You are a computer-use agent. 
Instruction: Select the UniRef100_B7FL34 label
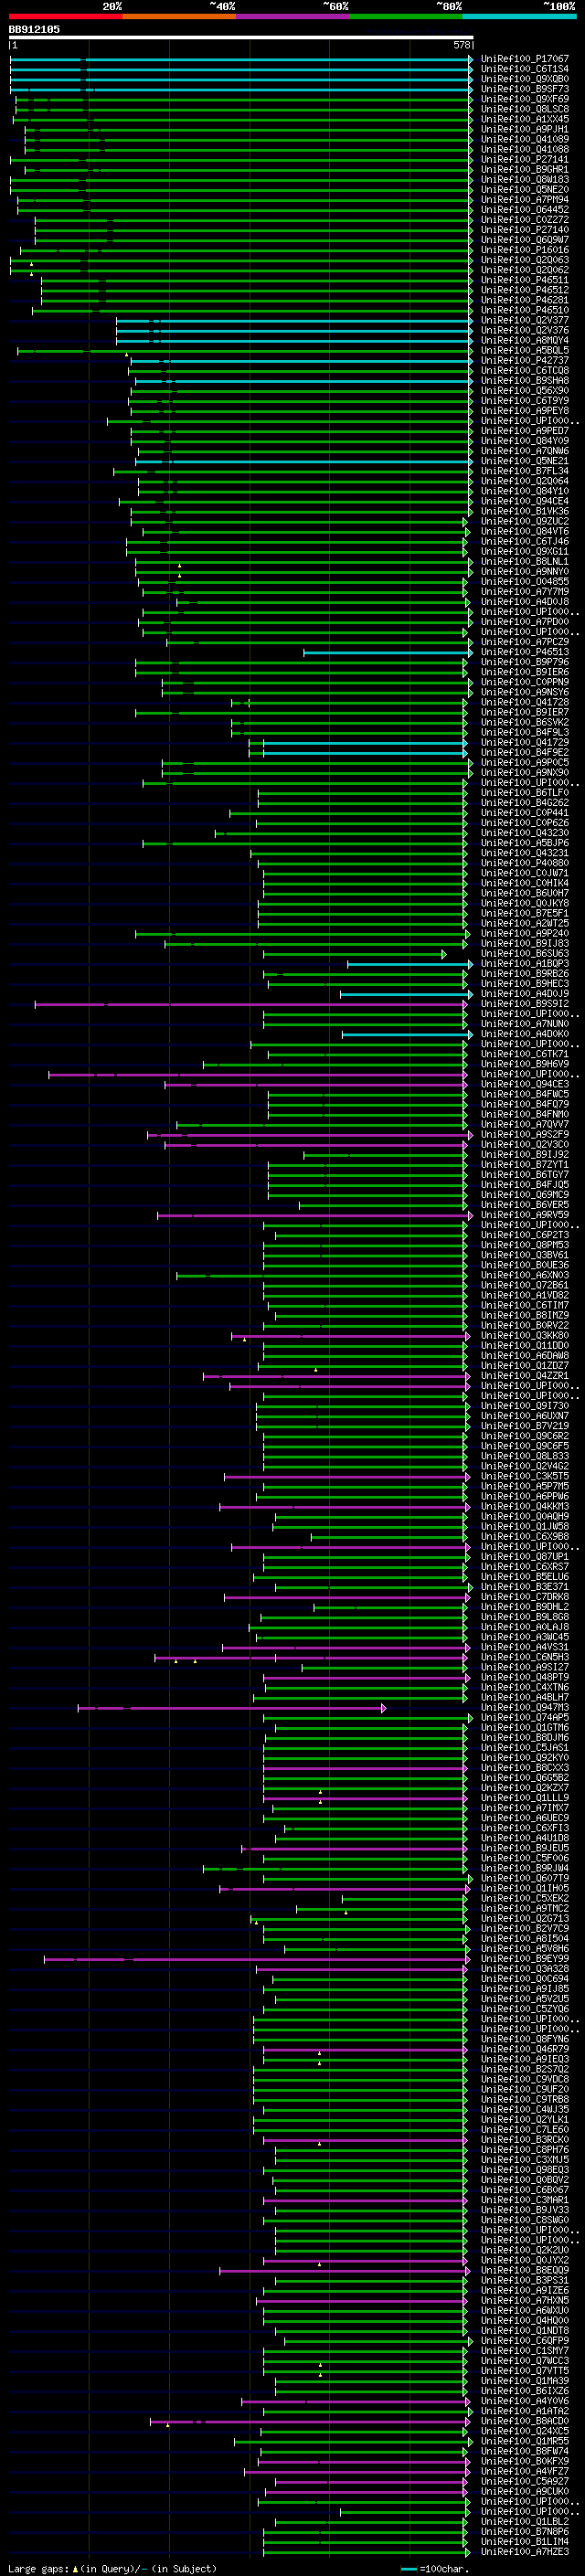(x=525, y=471)
